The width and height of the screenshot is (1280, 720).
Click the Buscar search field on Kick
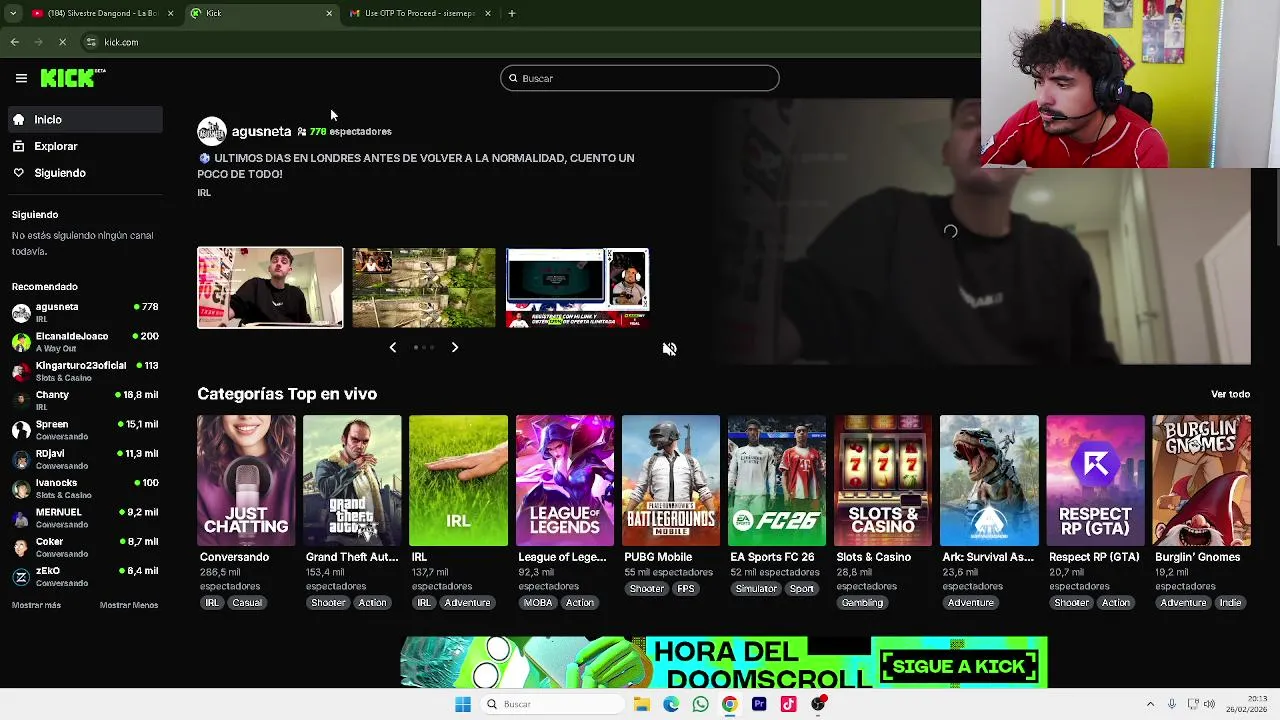[x=640, y=78]
